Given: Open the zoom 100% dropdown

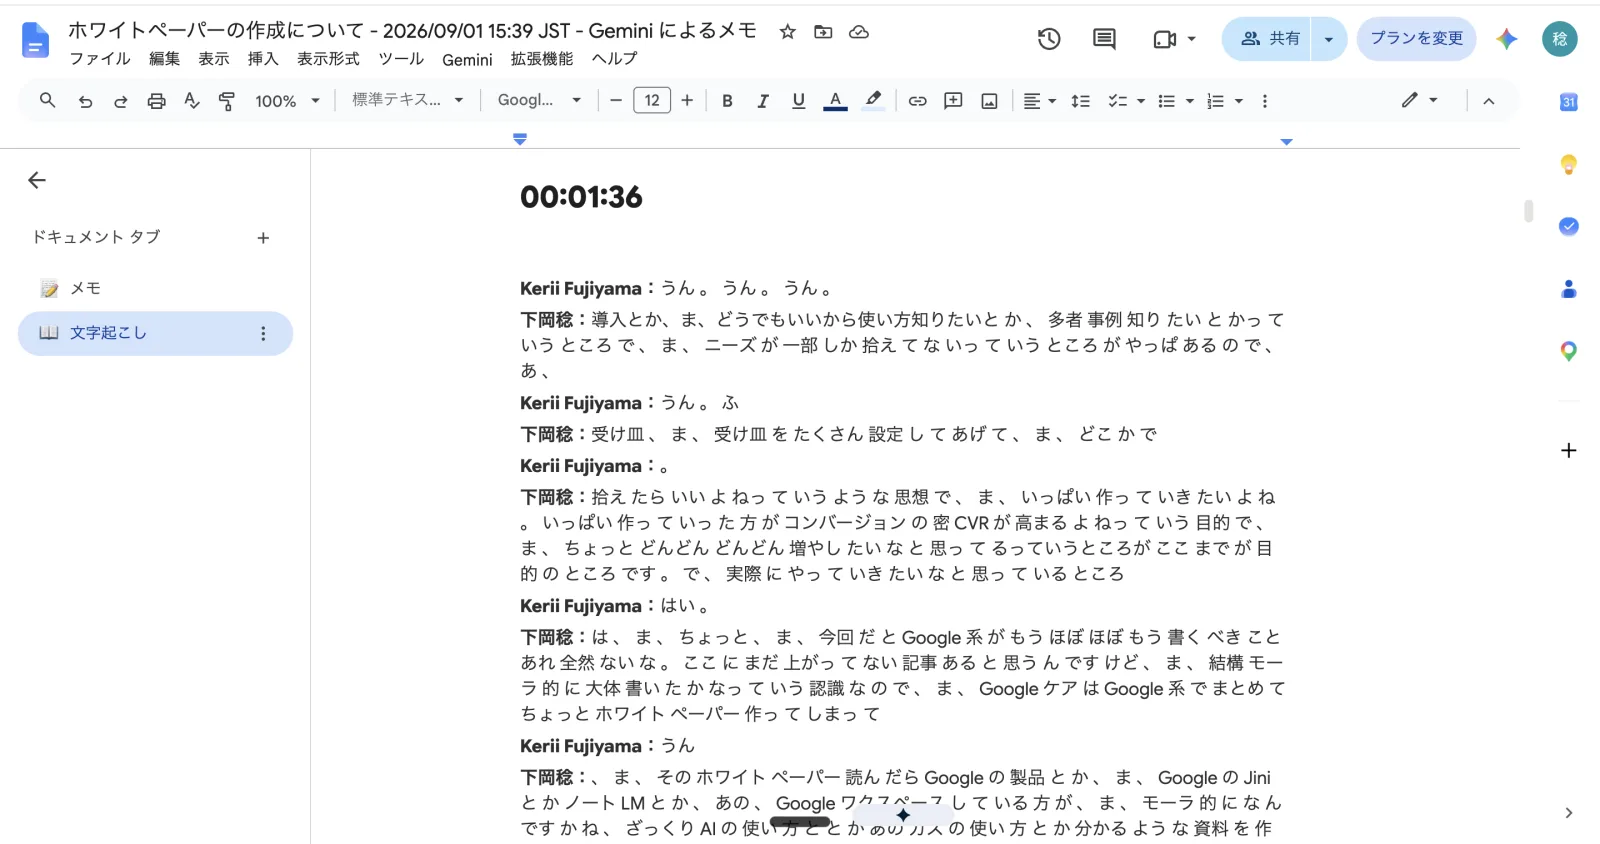Looking at the screenshot, I should coord(288,101).
